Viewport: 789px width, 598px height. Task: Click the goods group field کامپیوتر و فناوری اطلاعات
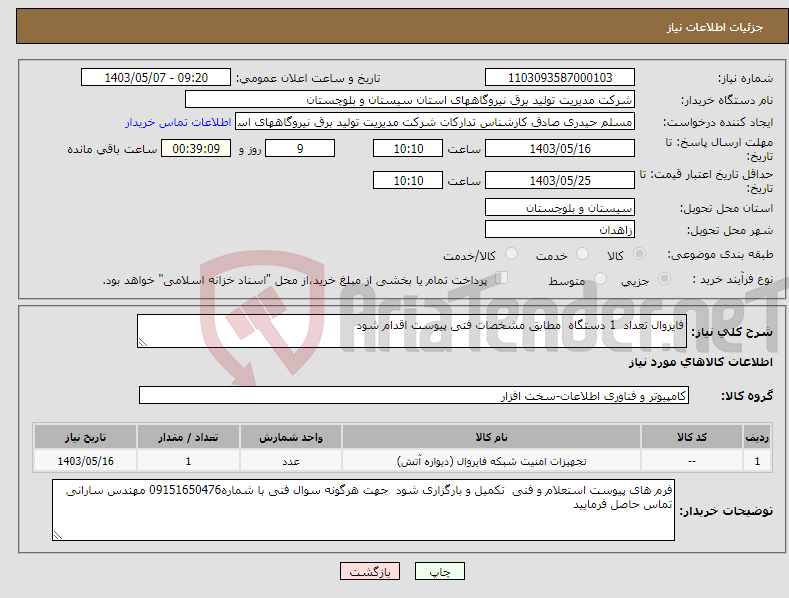point(414,396)
